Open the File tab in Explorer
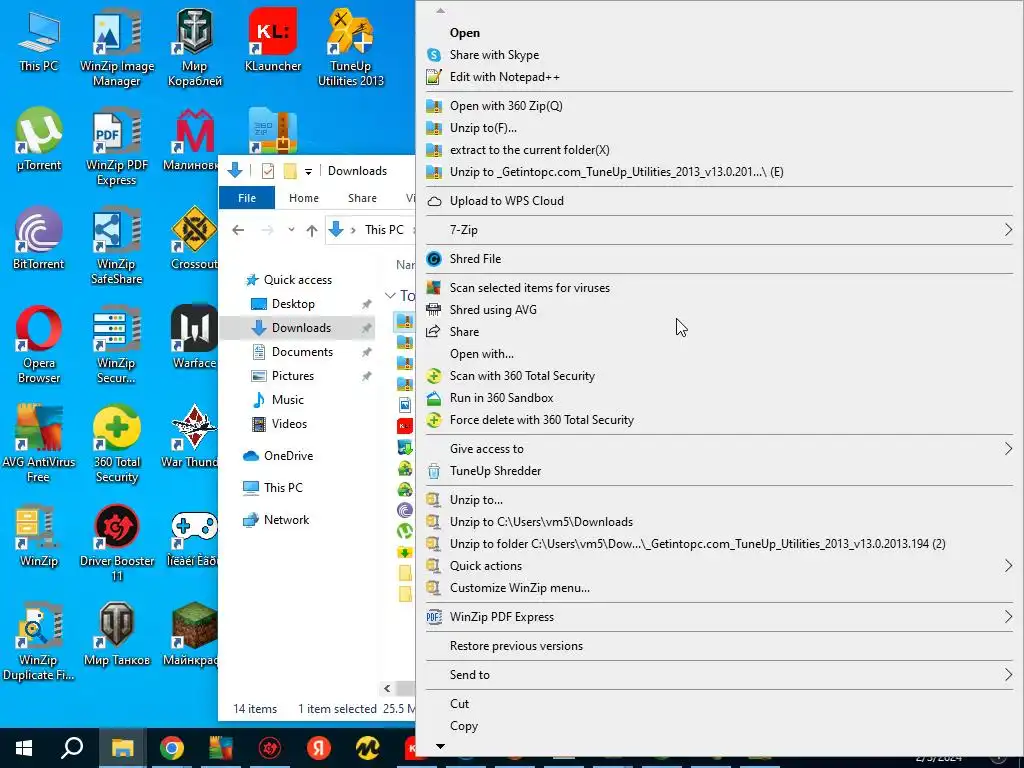1024x768 pixels. coord(247,198)
